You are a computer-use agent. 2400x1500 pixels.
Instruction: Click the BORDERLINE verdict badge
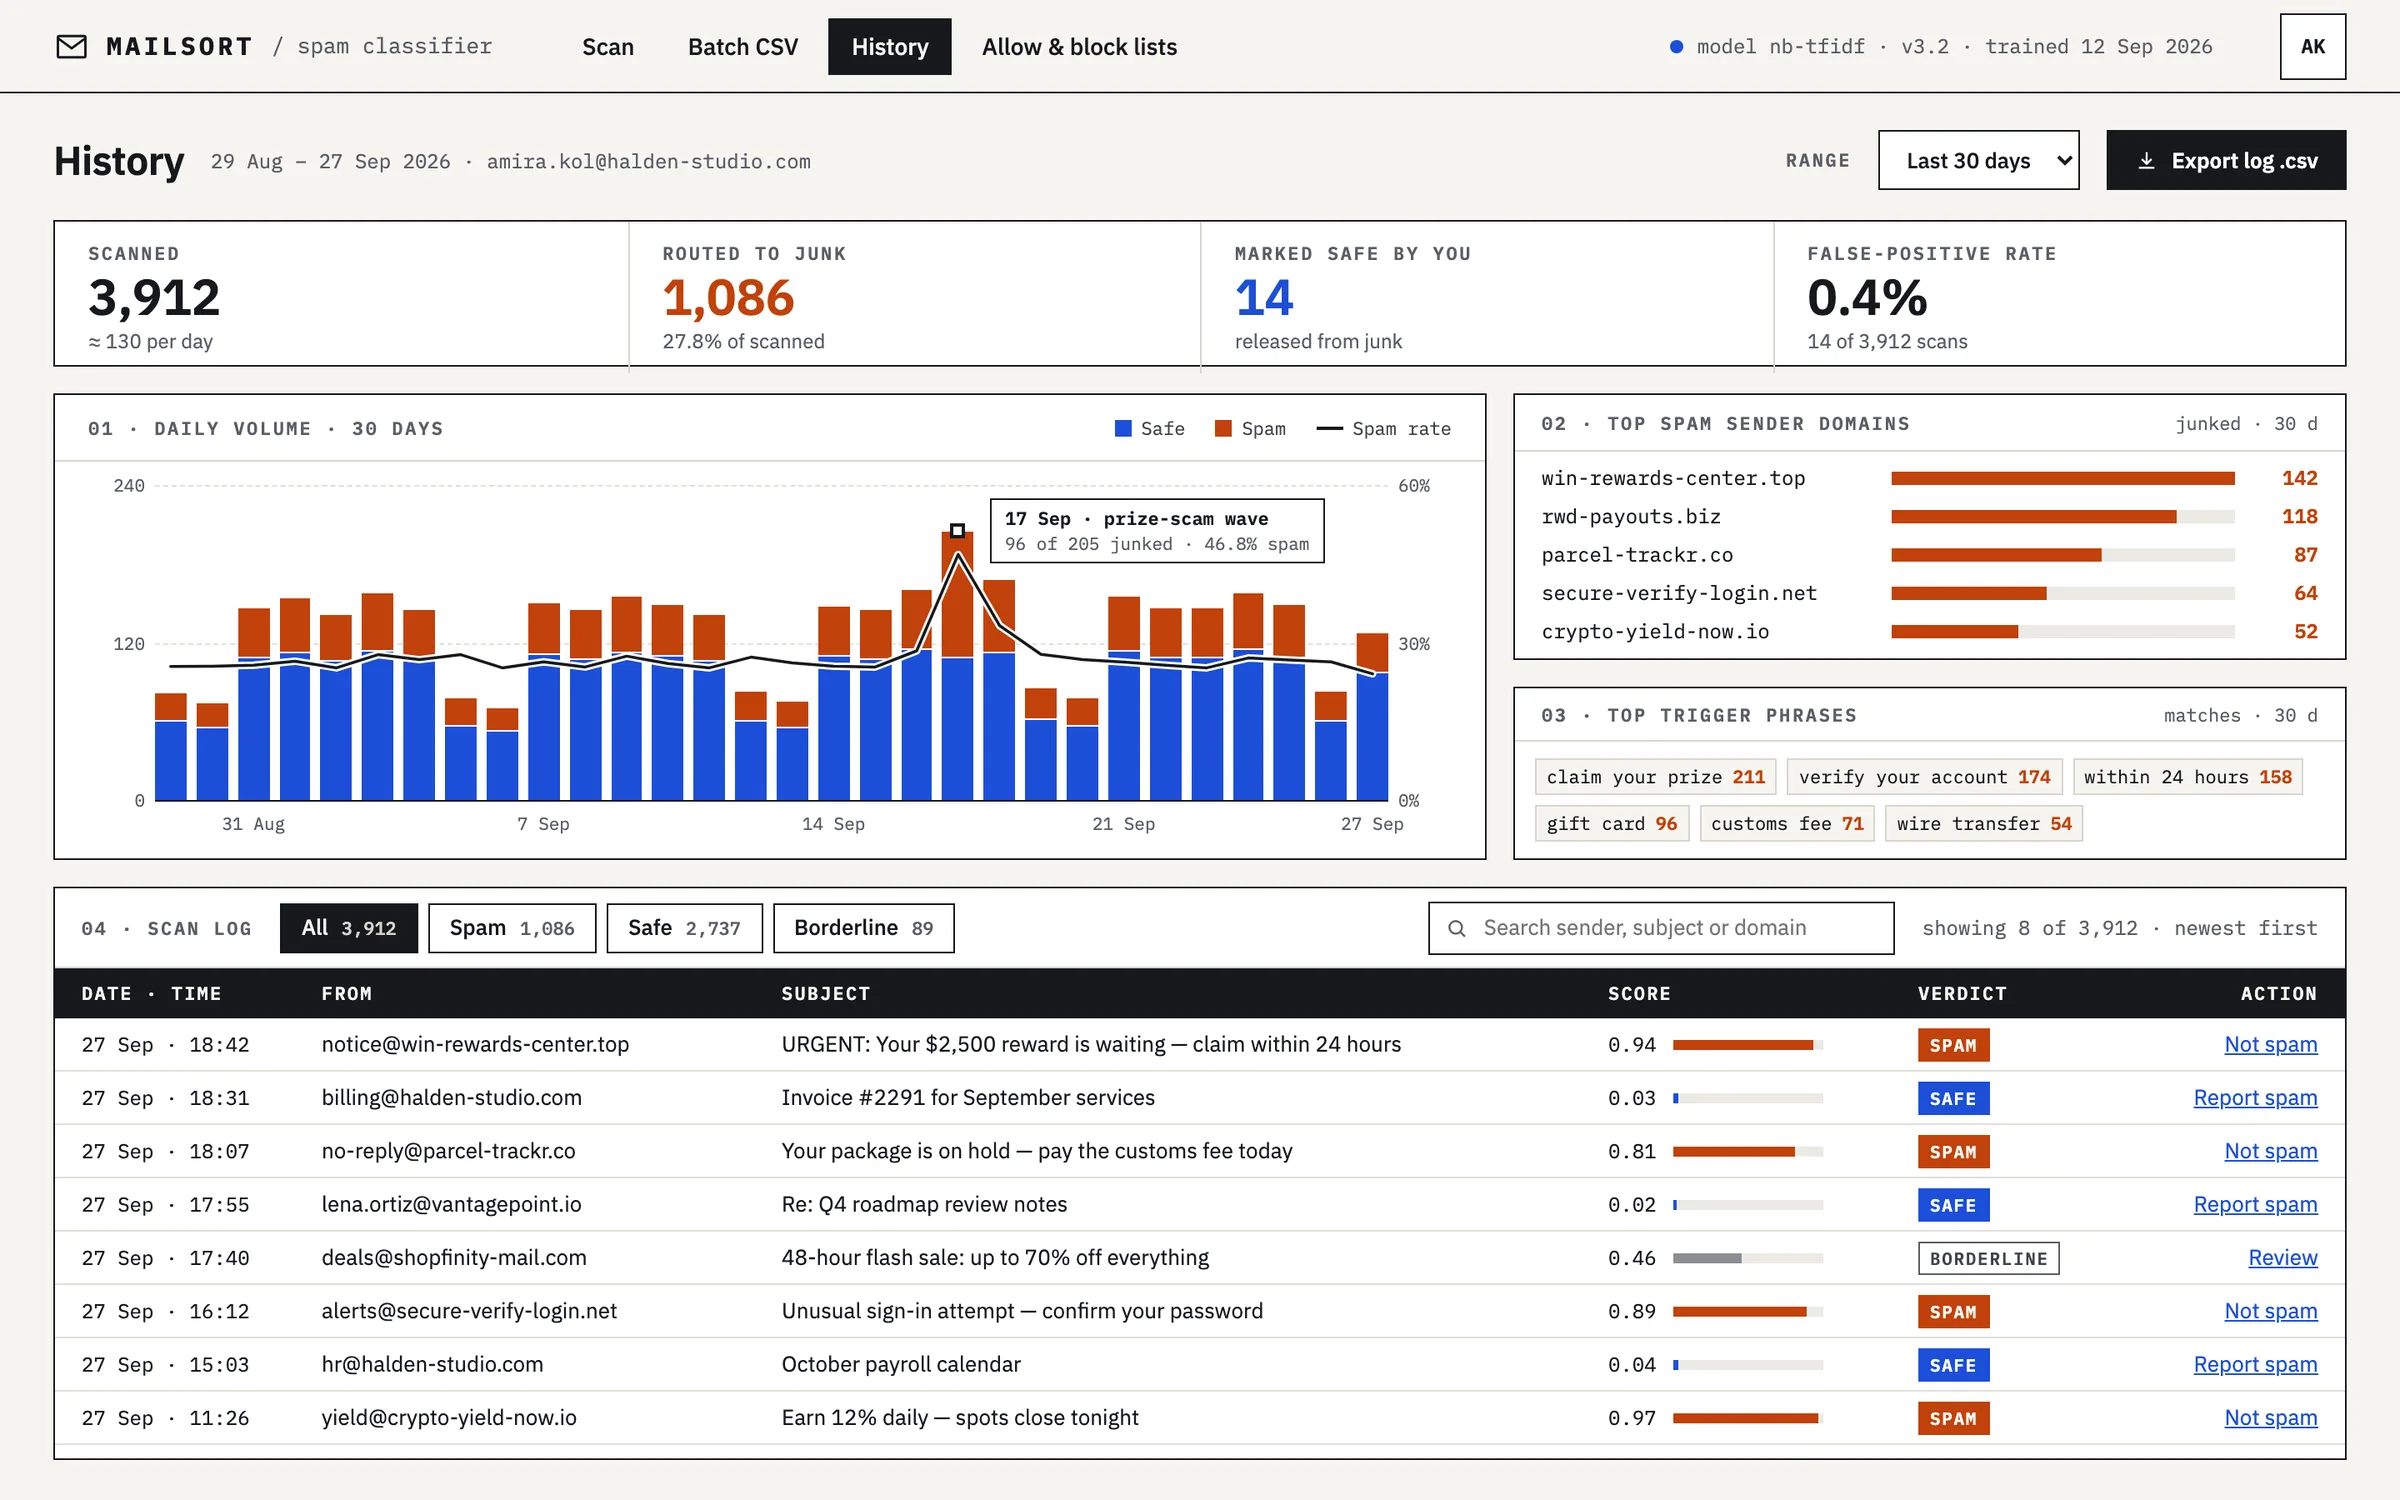[1988, 1258]
